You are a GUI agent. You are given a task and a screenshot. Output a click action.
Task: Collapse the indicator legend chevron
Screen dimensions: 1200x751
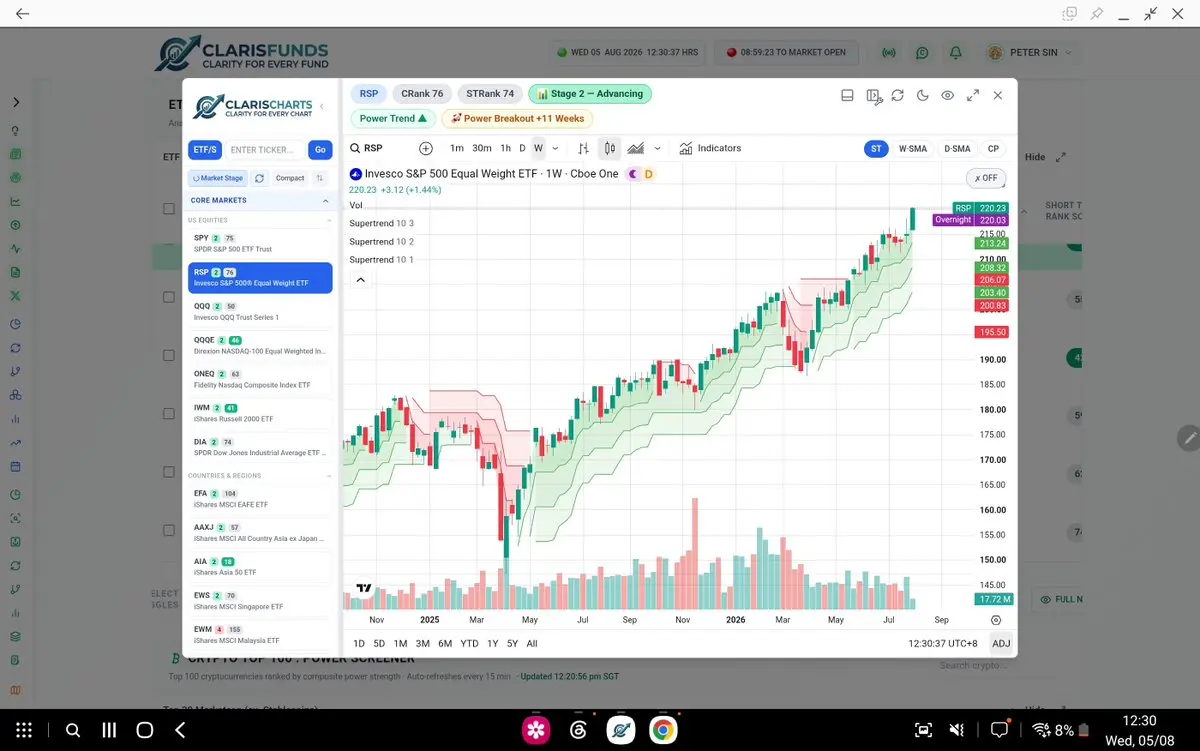pos(360,280)
